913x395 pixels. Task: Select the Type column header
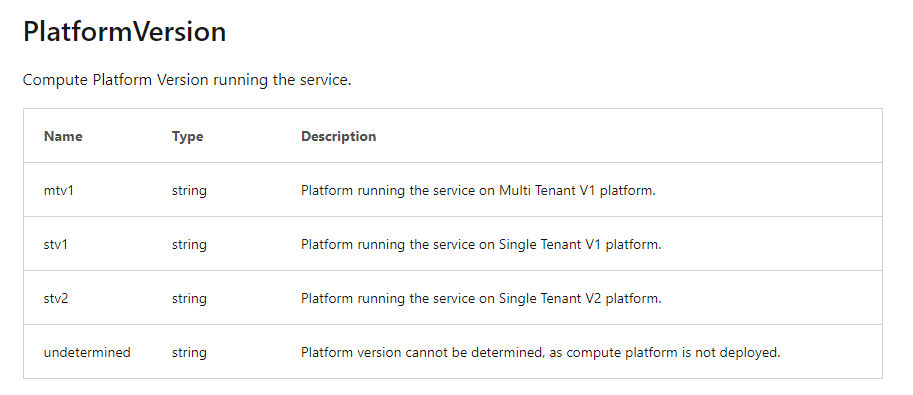click(x=187, y=136)
